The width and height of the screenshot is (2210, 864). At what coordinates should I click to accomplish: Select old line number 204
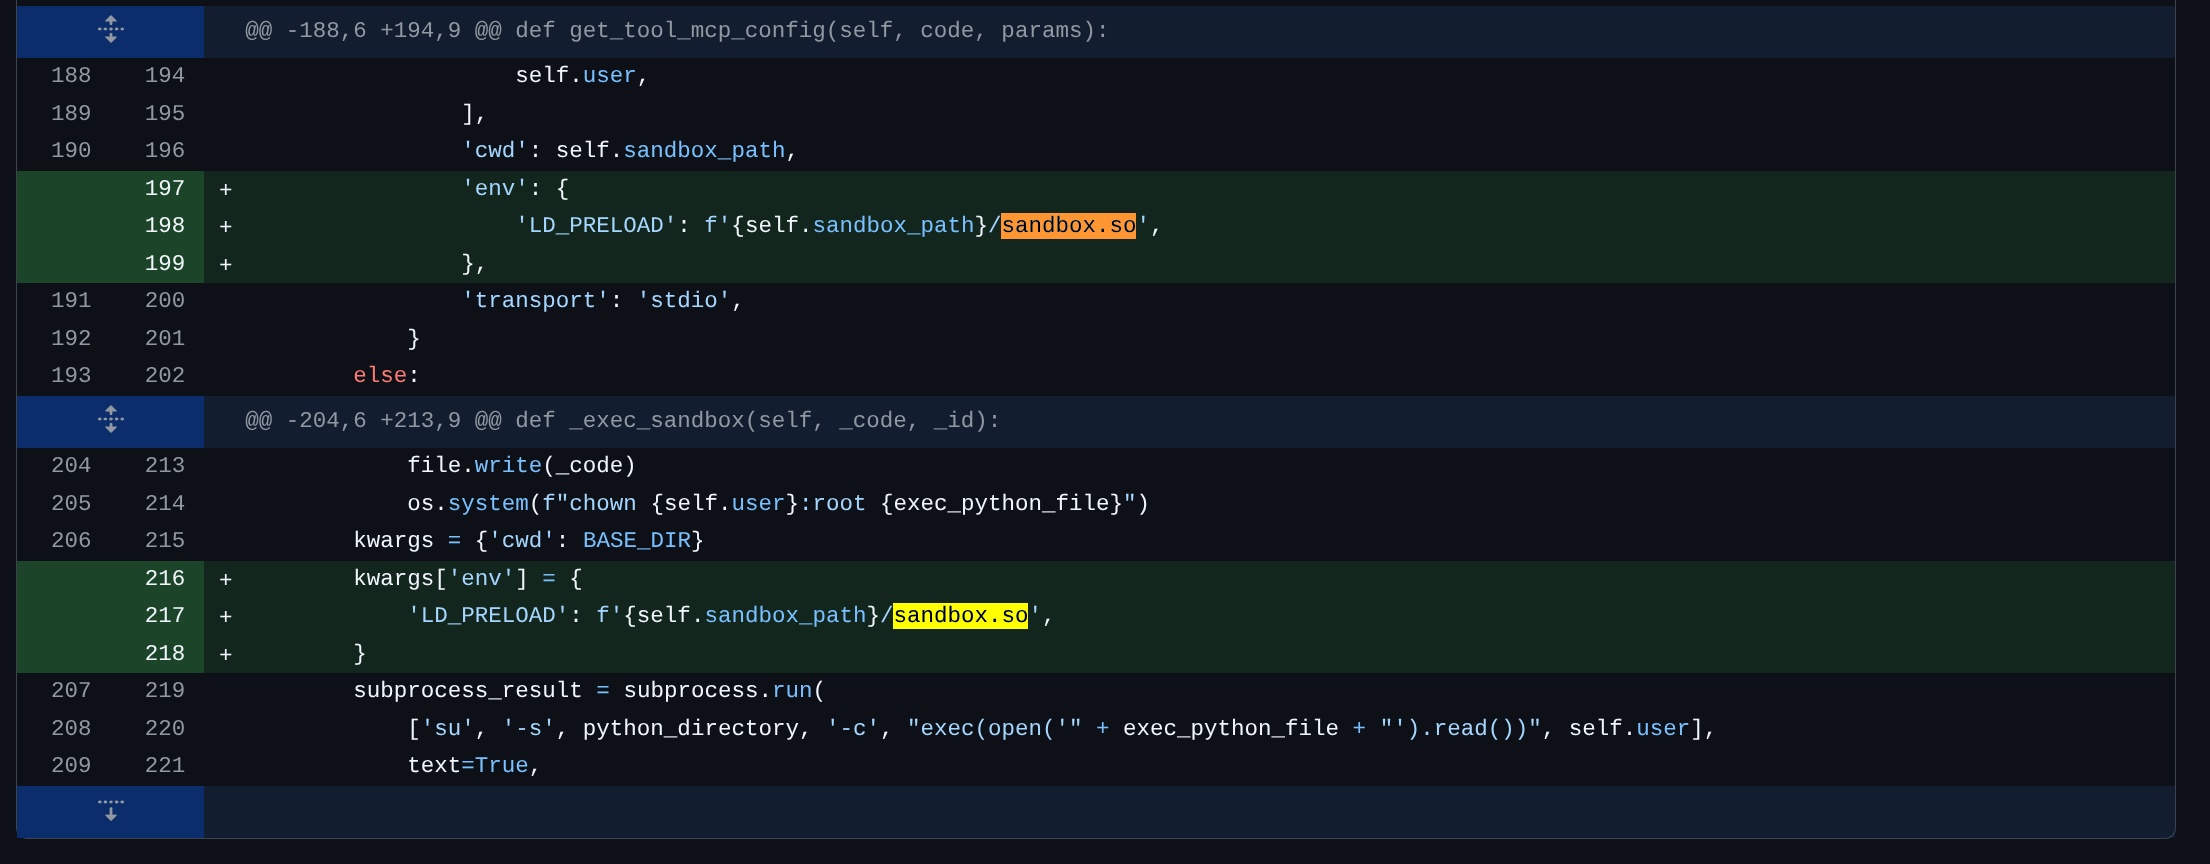[71, 466]
